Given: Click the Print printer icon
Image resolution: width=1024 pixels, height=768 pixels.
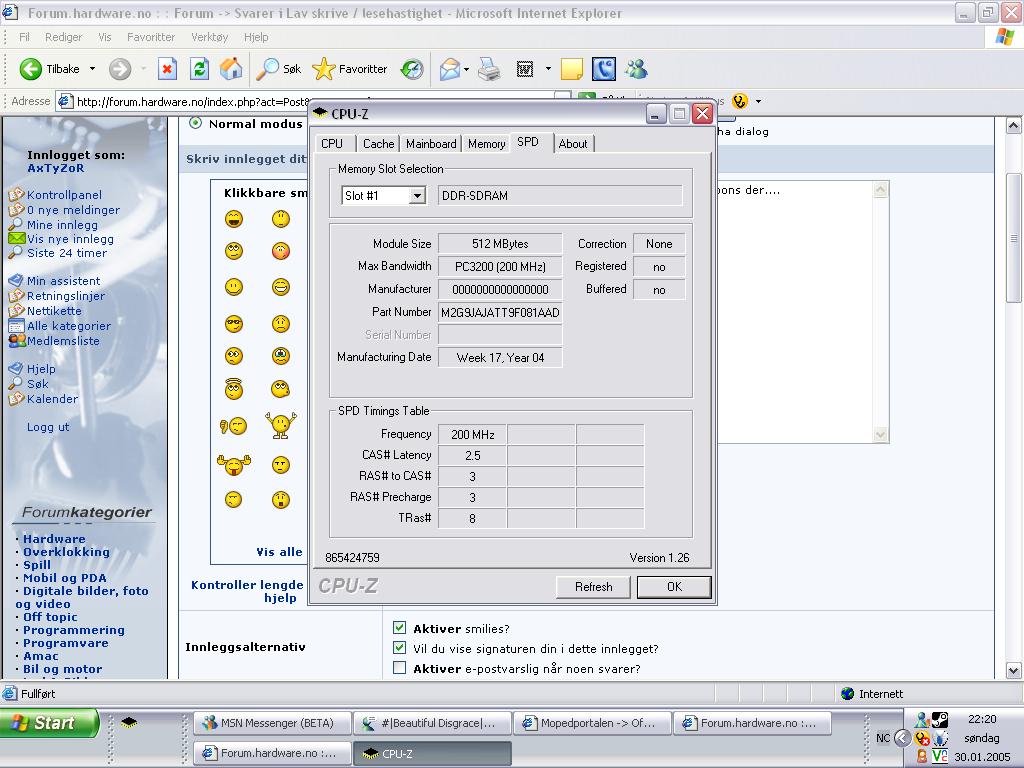Looking at the screenshot, I should [488, 69].
